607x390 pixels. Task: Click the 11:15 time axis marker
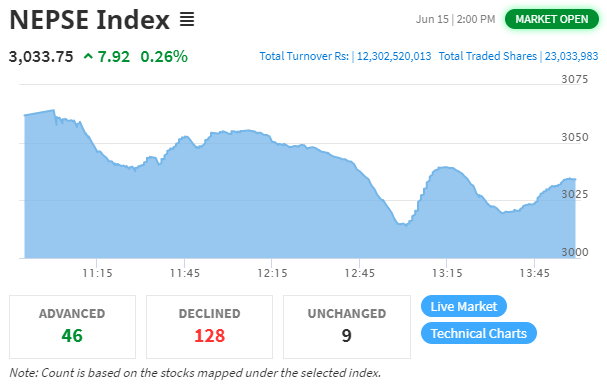pos(97,273)
